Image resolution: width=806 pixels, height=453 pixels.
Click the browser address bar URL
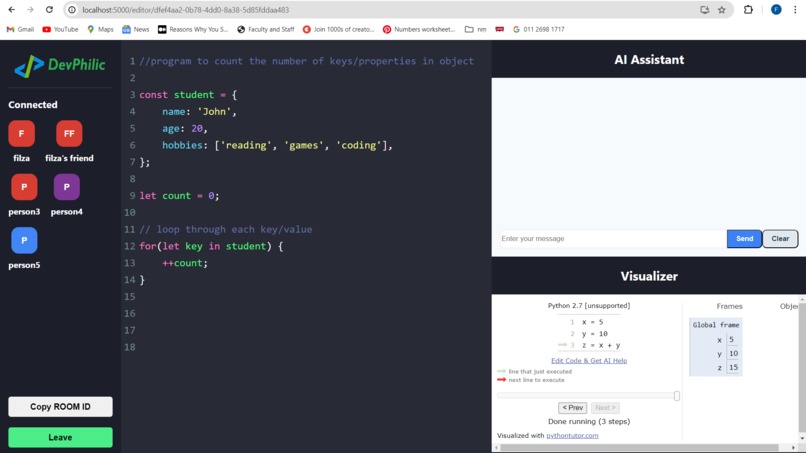pos(186,10)
